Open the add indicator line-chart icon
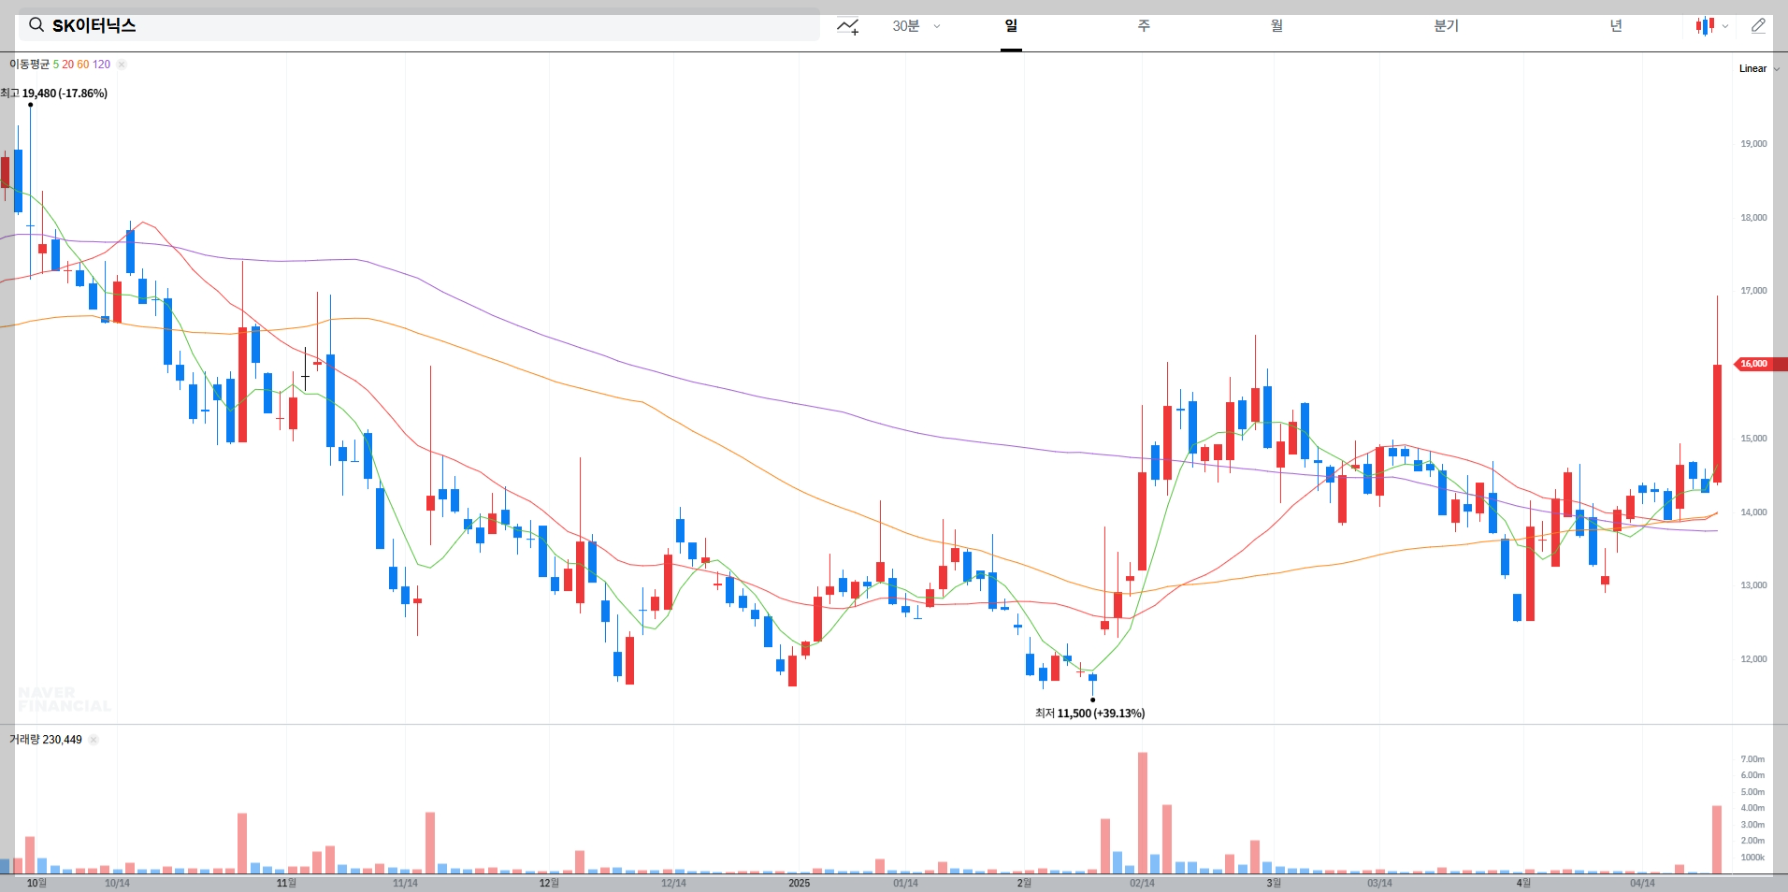 tap(848, 26)
